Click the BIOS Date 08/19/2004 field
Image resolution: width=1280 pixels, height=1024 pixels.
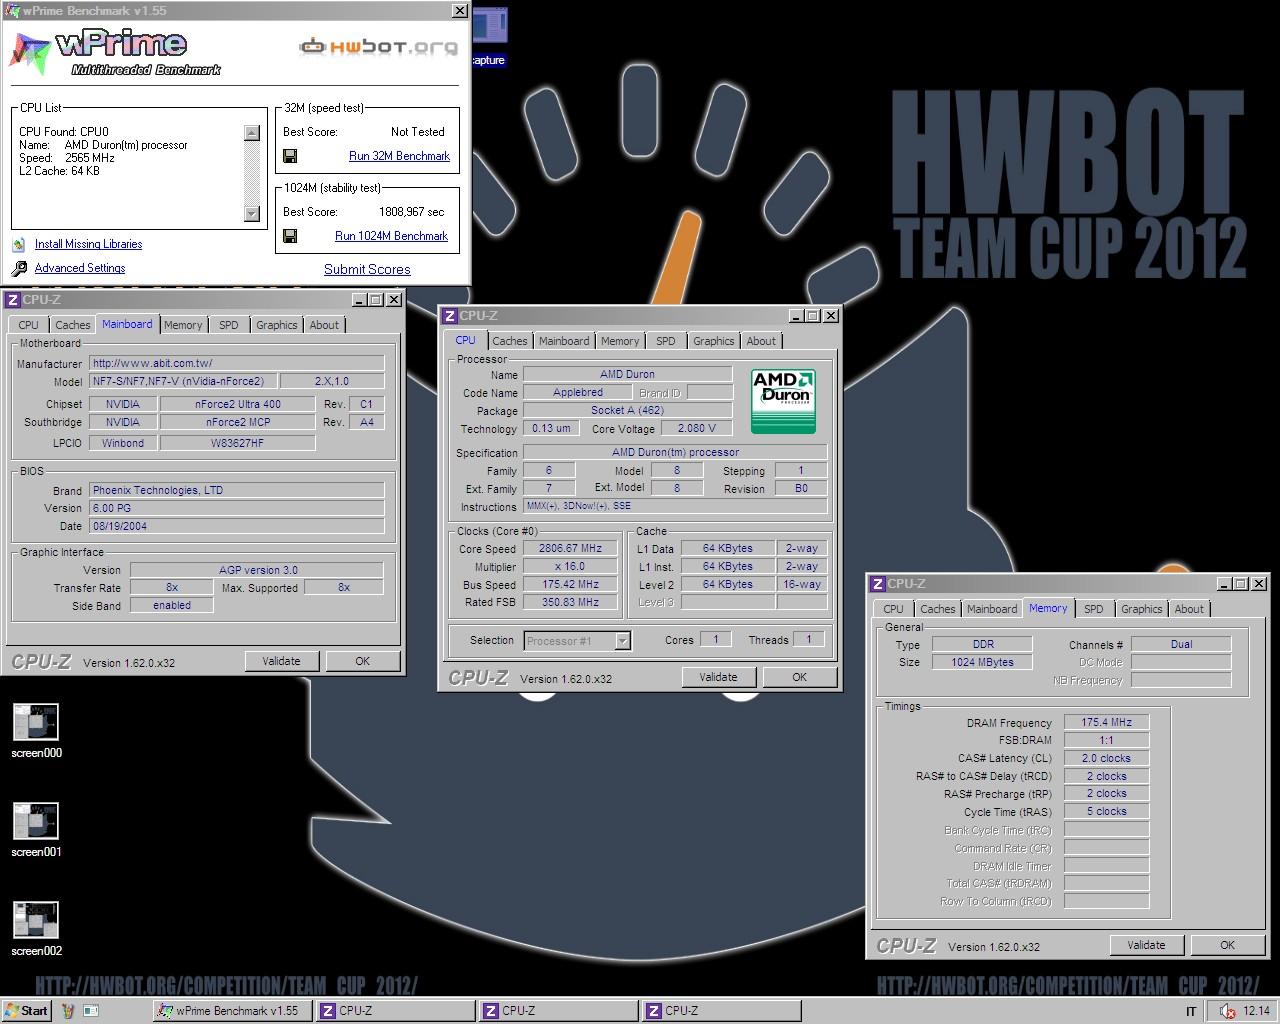point(237,526)
